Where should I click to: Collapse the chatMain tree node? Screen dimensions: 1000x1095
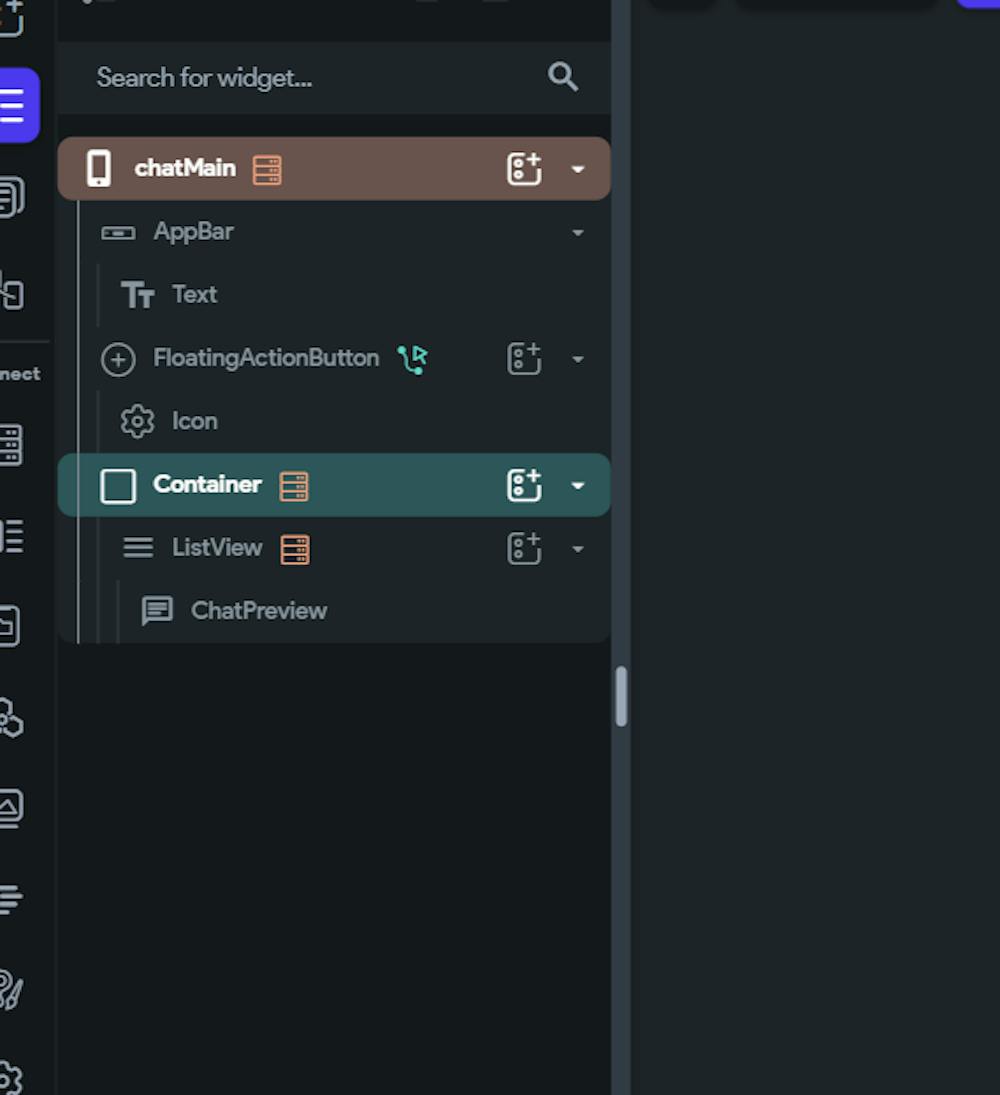578,169
